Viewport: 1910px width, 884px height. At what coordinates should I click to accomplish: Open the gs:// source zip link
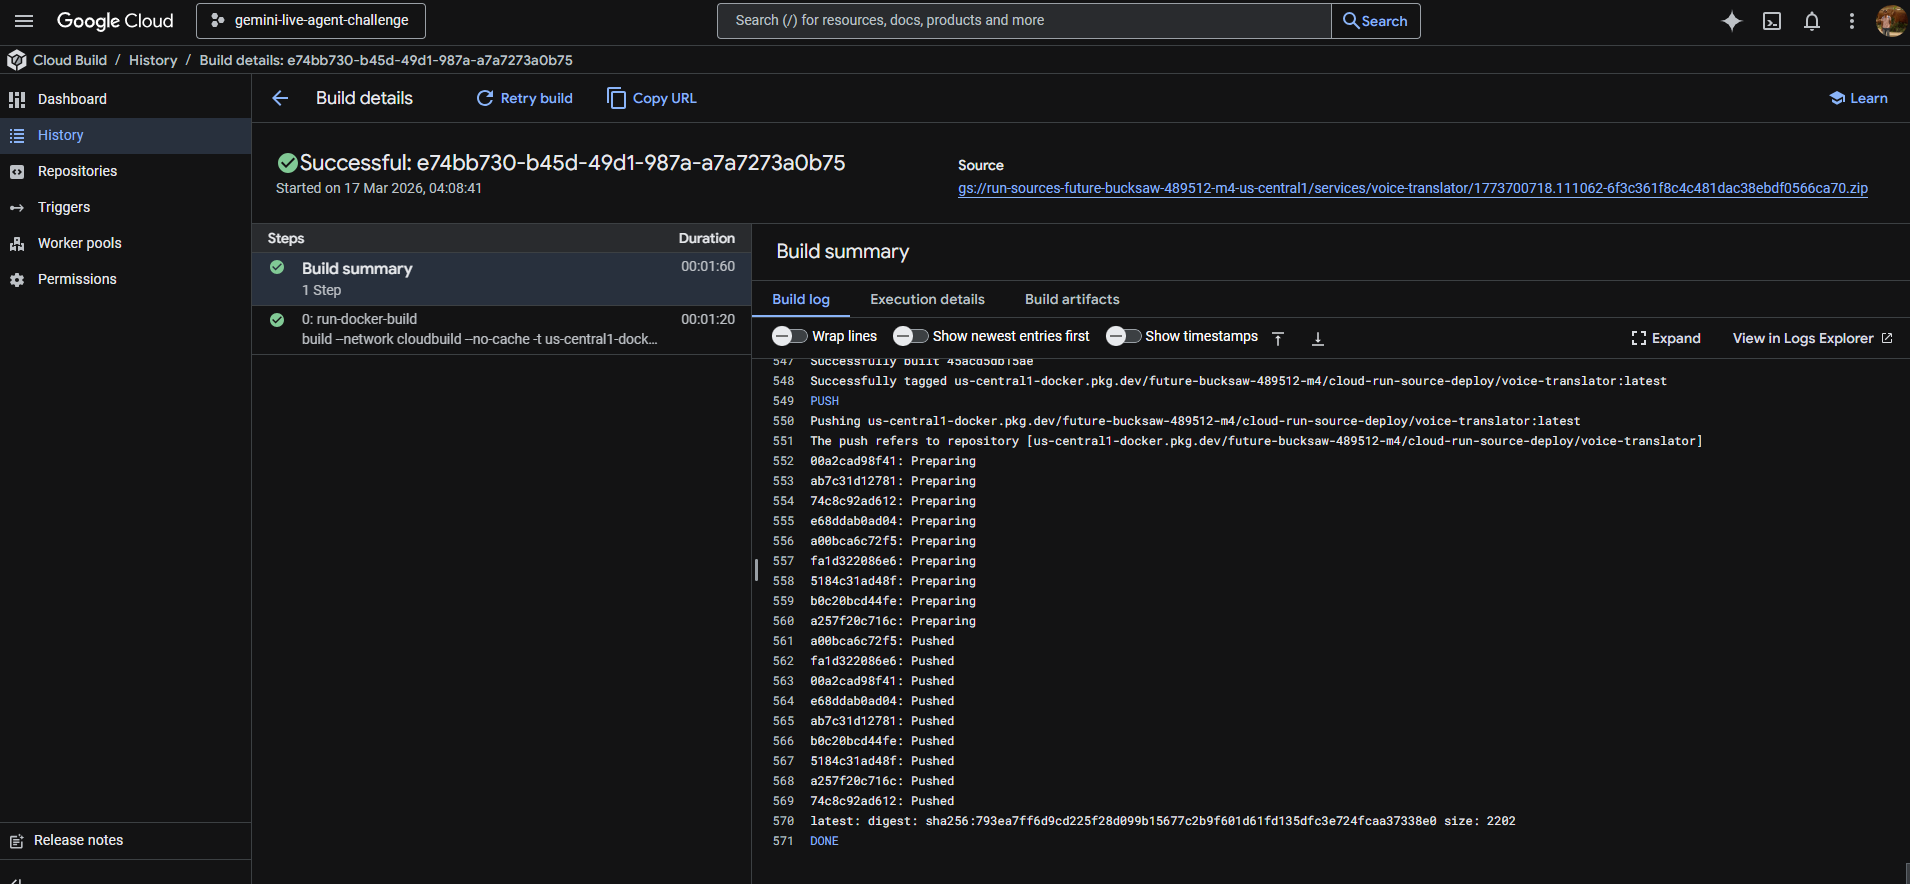click(1412, 188)
